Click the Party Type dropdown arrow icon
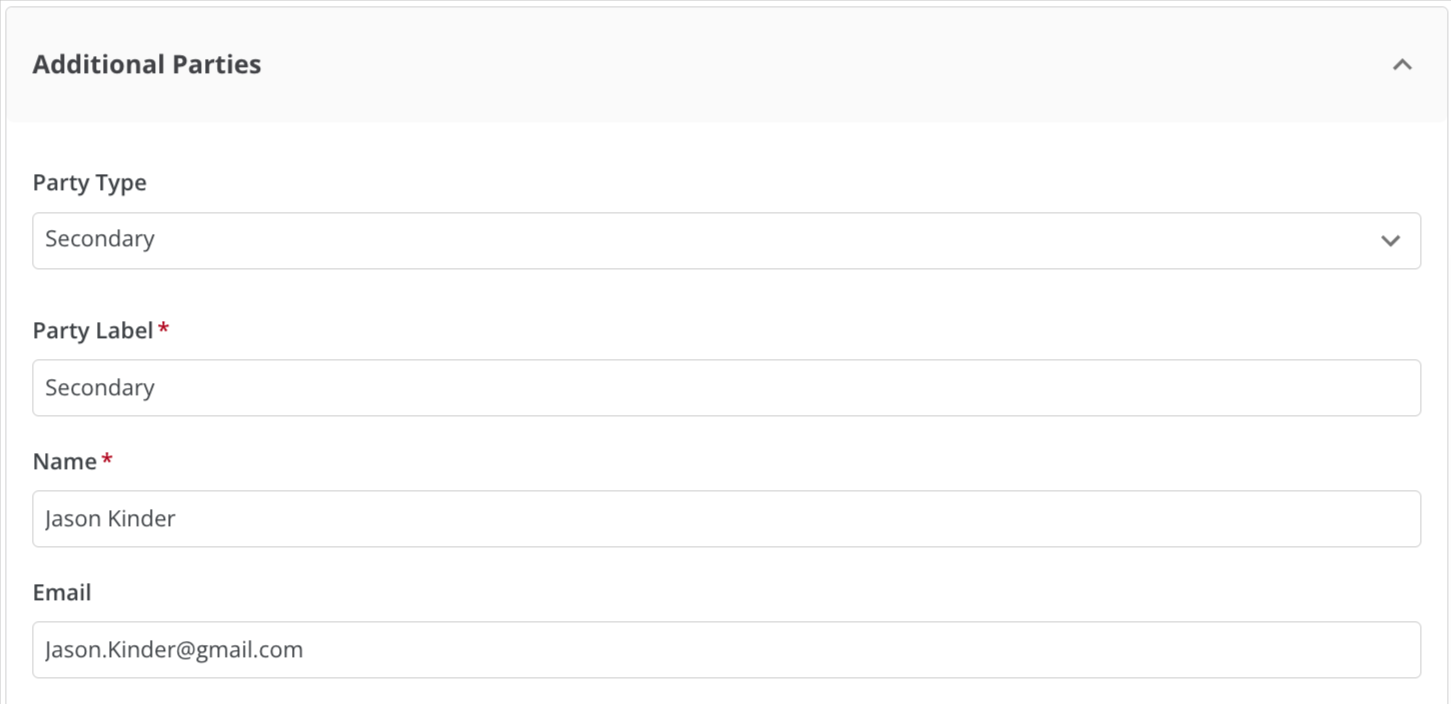Screen dimensions: 1451x704 click(x=1390, y=240)
